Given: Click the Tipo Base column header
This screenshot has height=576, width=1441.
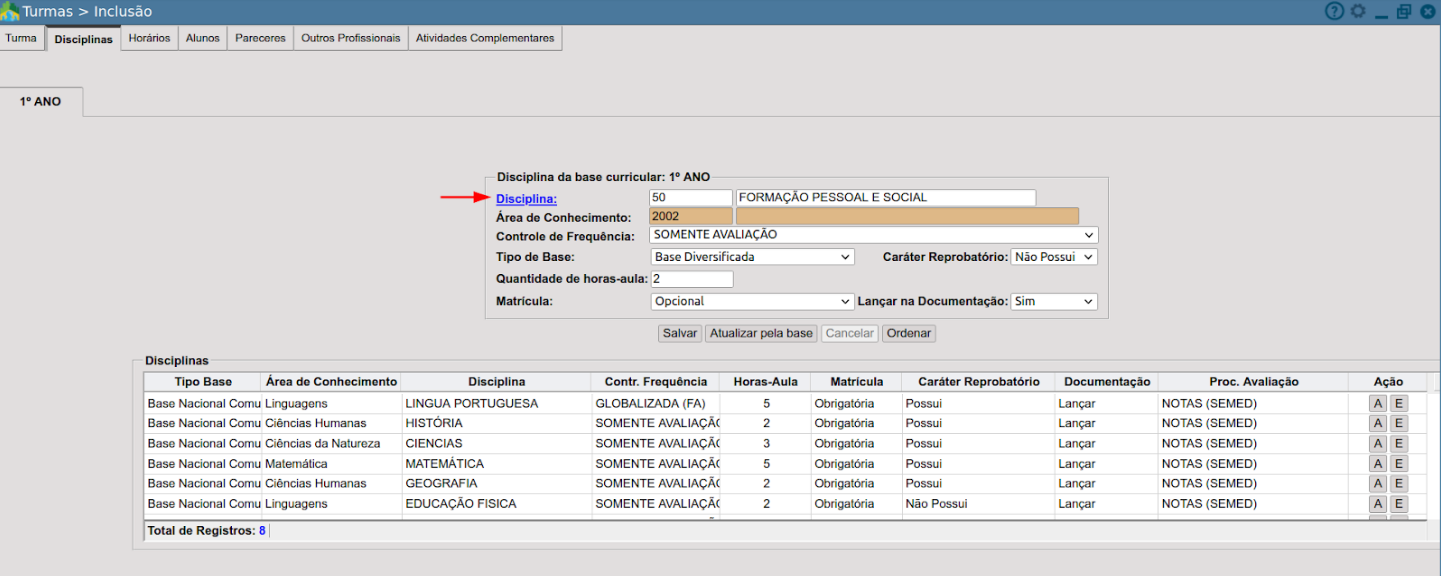Looking at the screenshot, I should tap(203, 382).
